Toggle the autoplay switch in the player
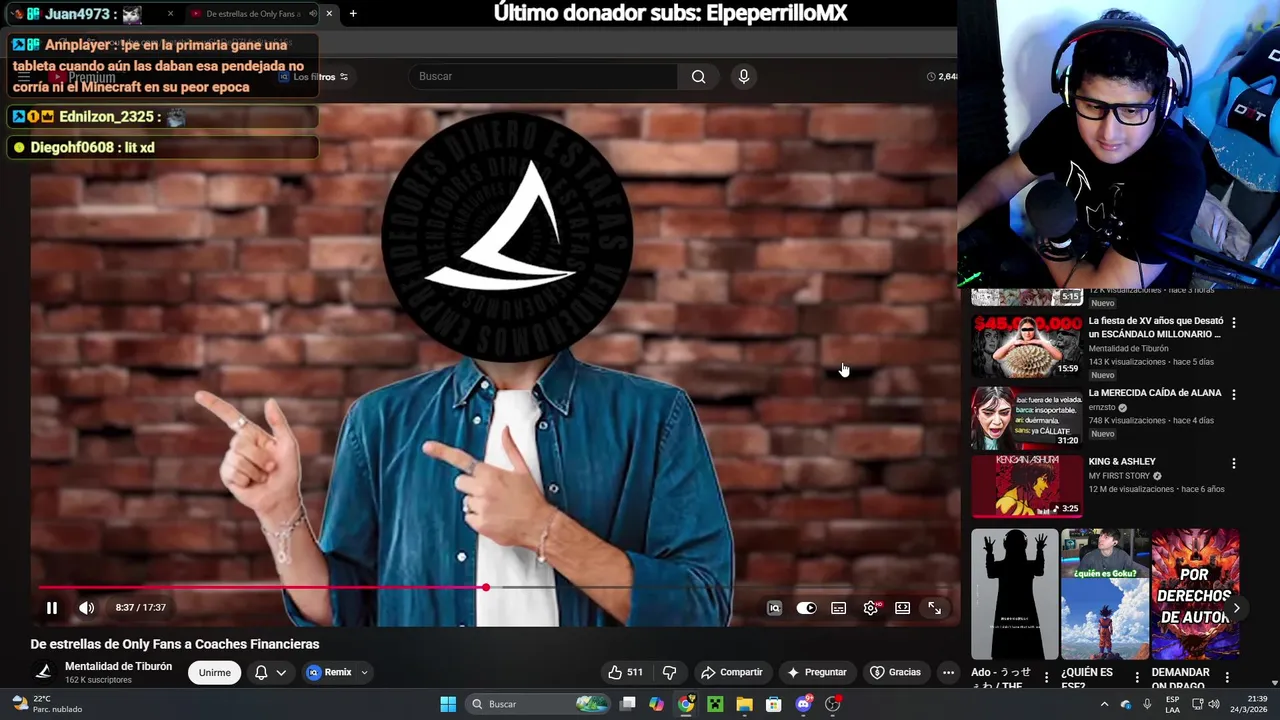The width and height of the screenshot is (1280, 720). 806,608
